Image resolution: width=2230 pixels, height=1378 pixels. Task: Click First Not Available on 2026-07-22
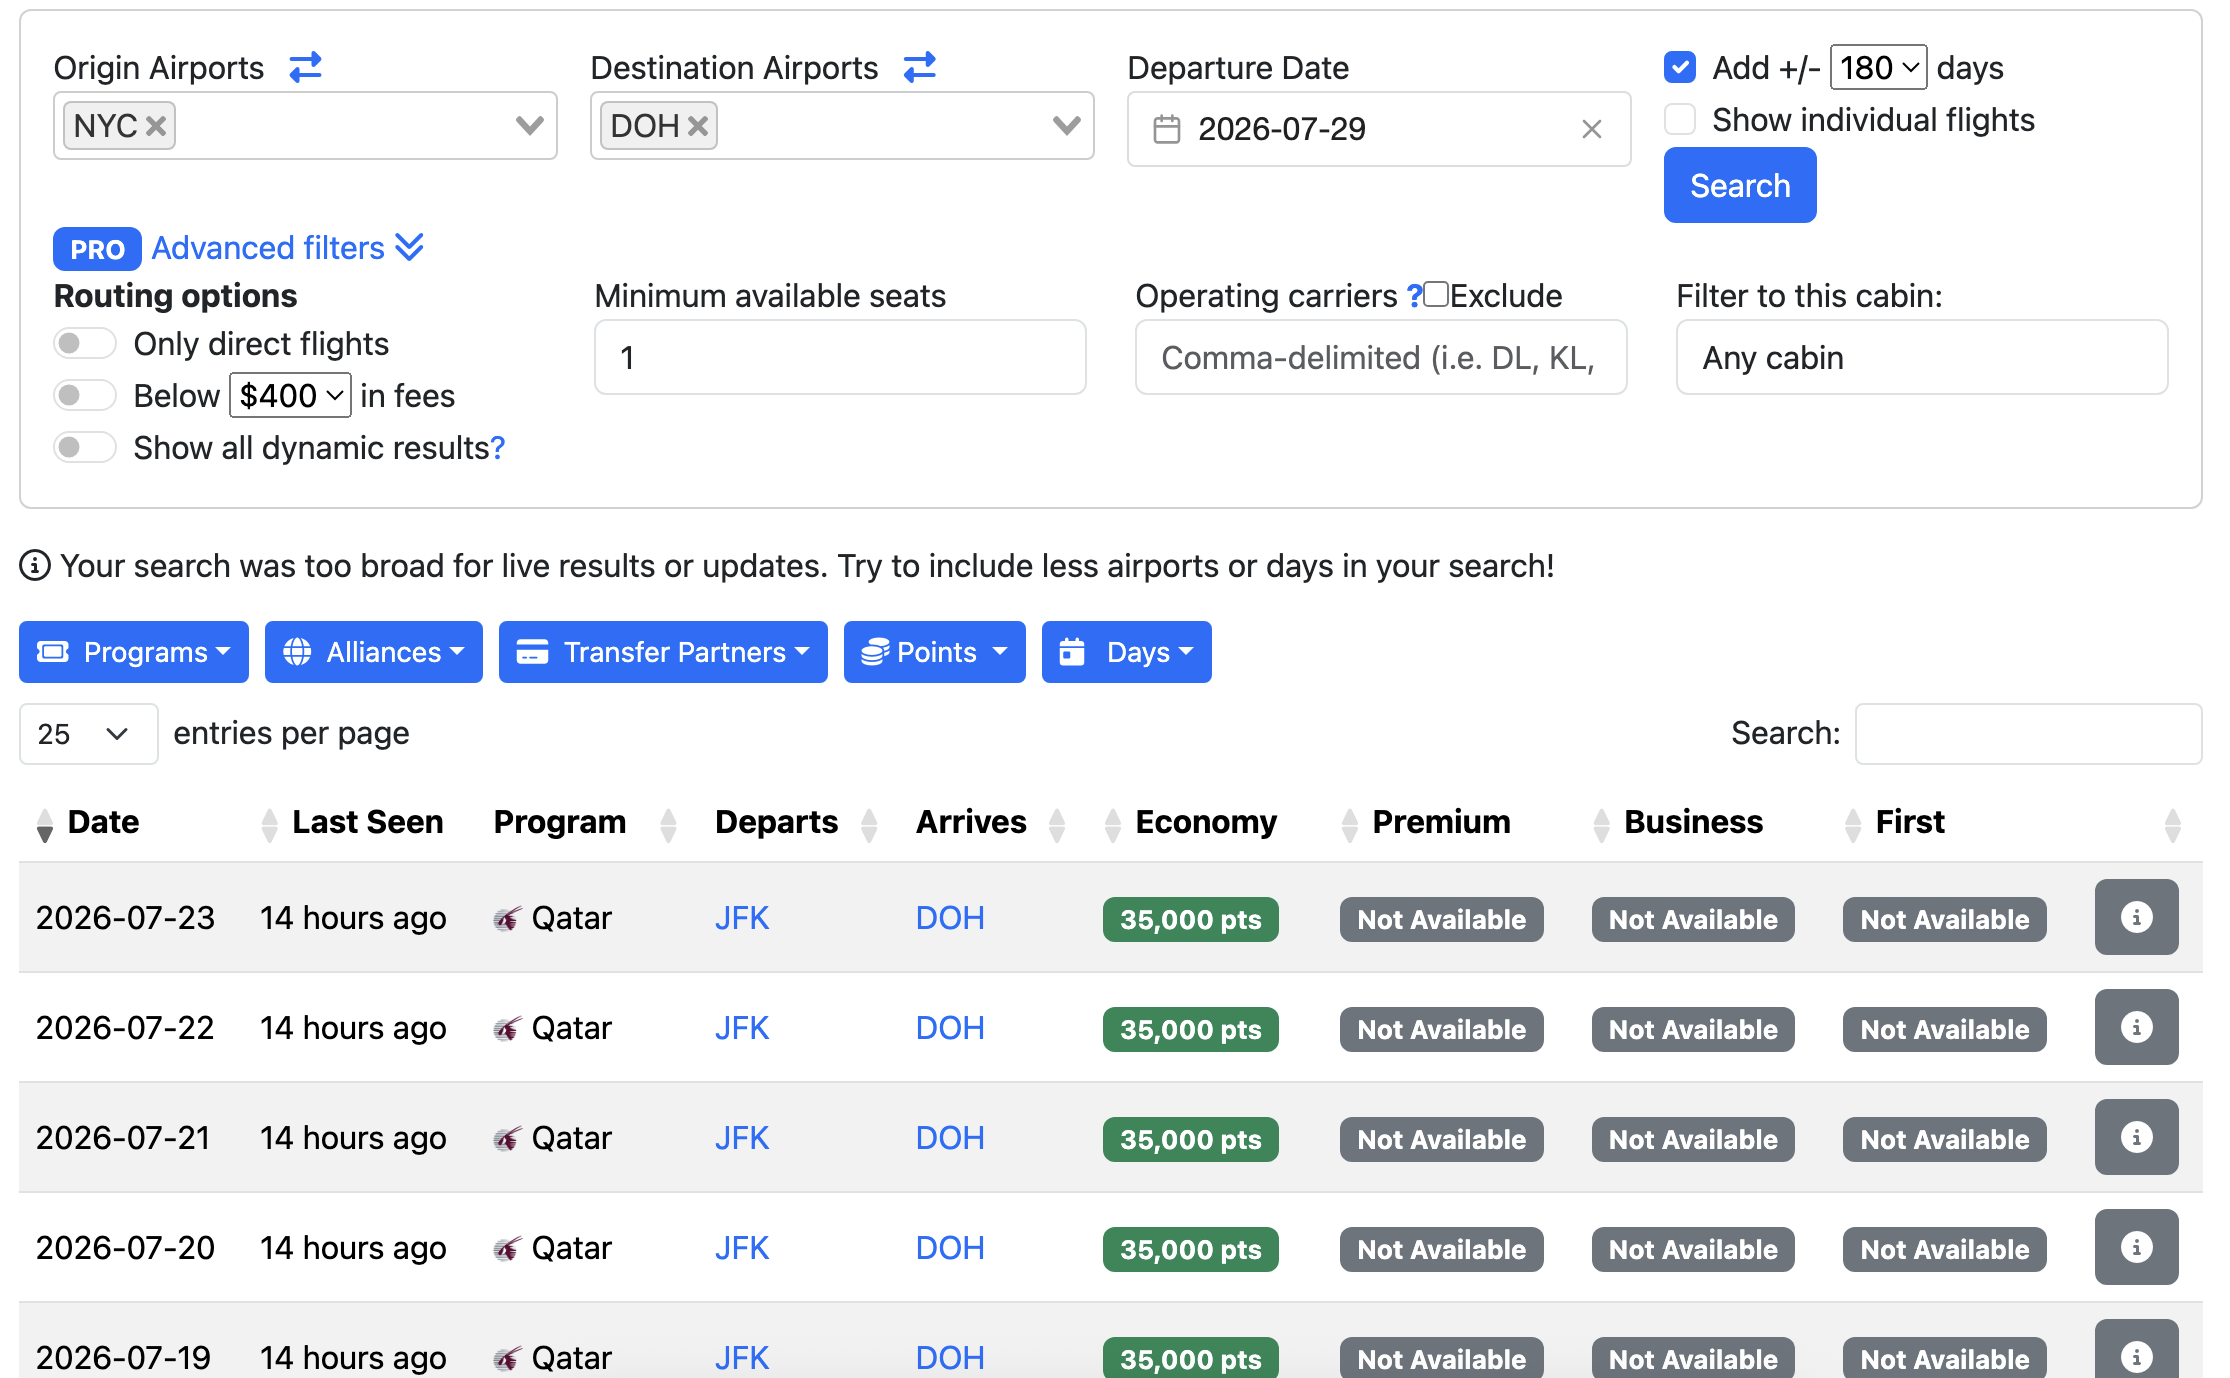tap(1945, 1029)
